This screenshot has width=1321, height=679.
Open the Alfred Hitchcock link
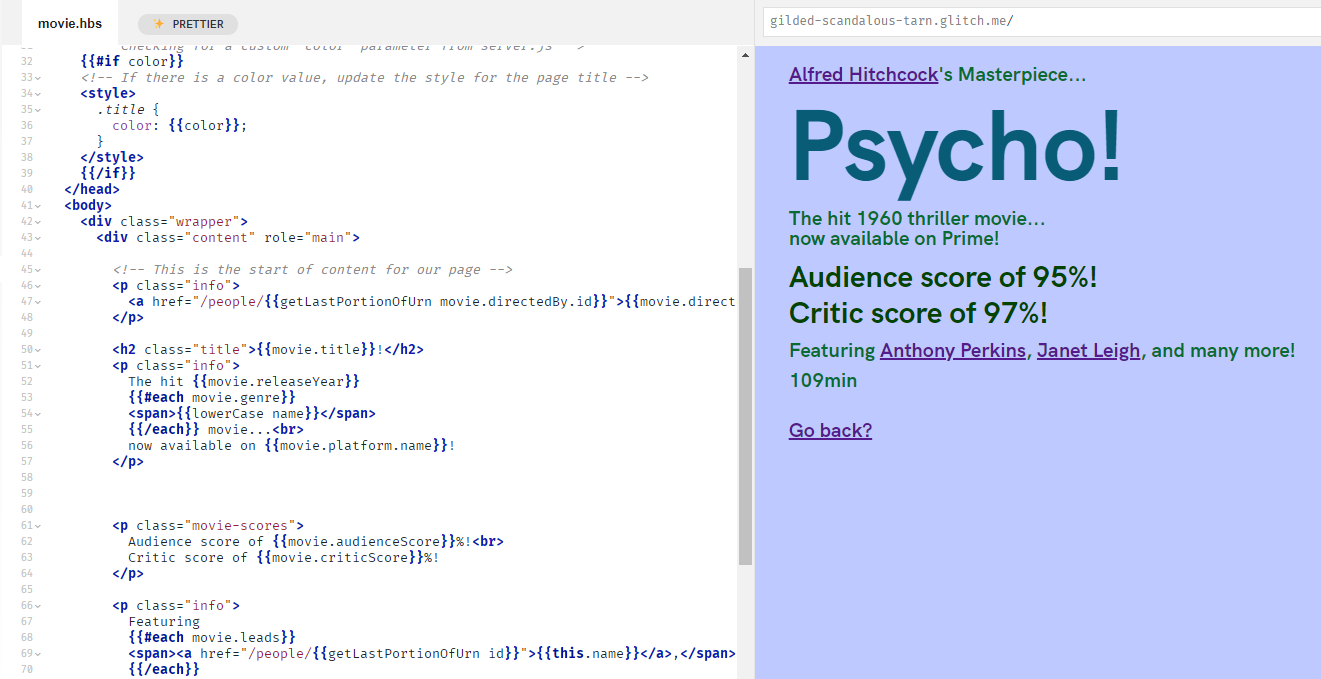tap(863, 74)
